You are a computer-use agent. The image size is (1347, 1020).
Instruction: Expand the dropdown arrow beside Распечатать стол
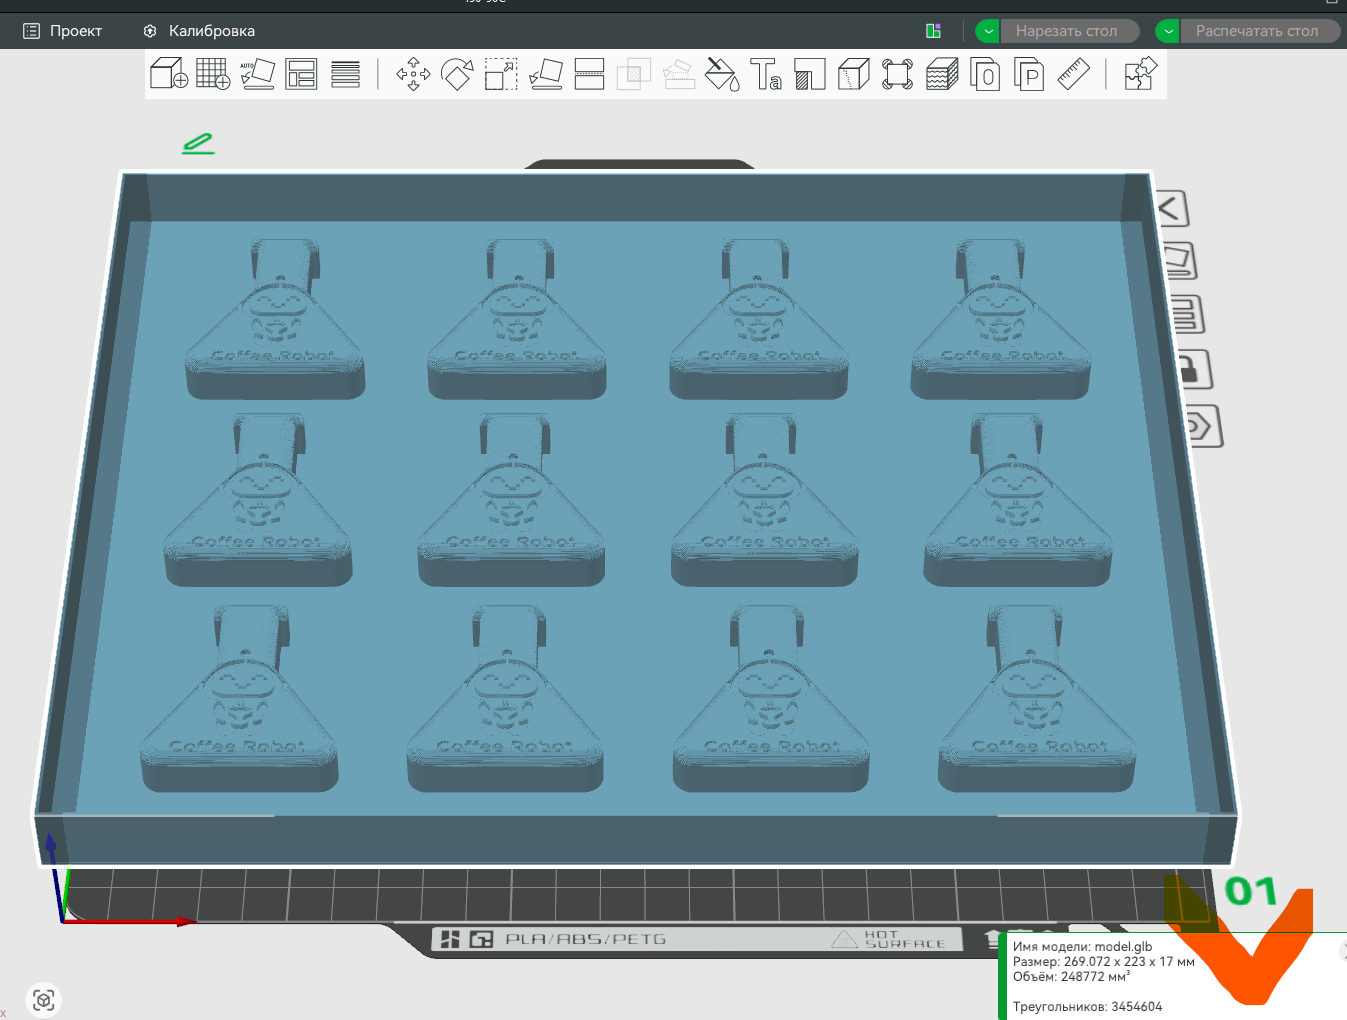1167,31
